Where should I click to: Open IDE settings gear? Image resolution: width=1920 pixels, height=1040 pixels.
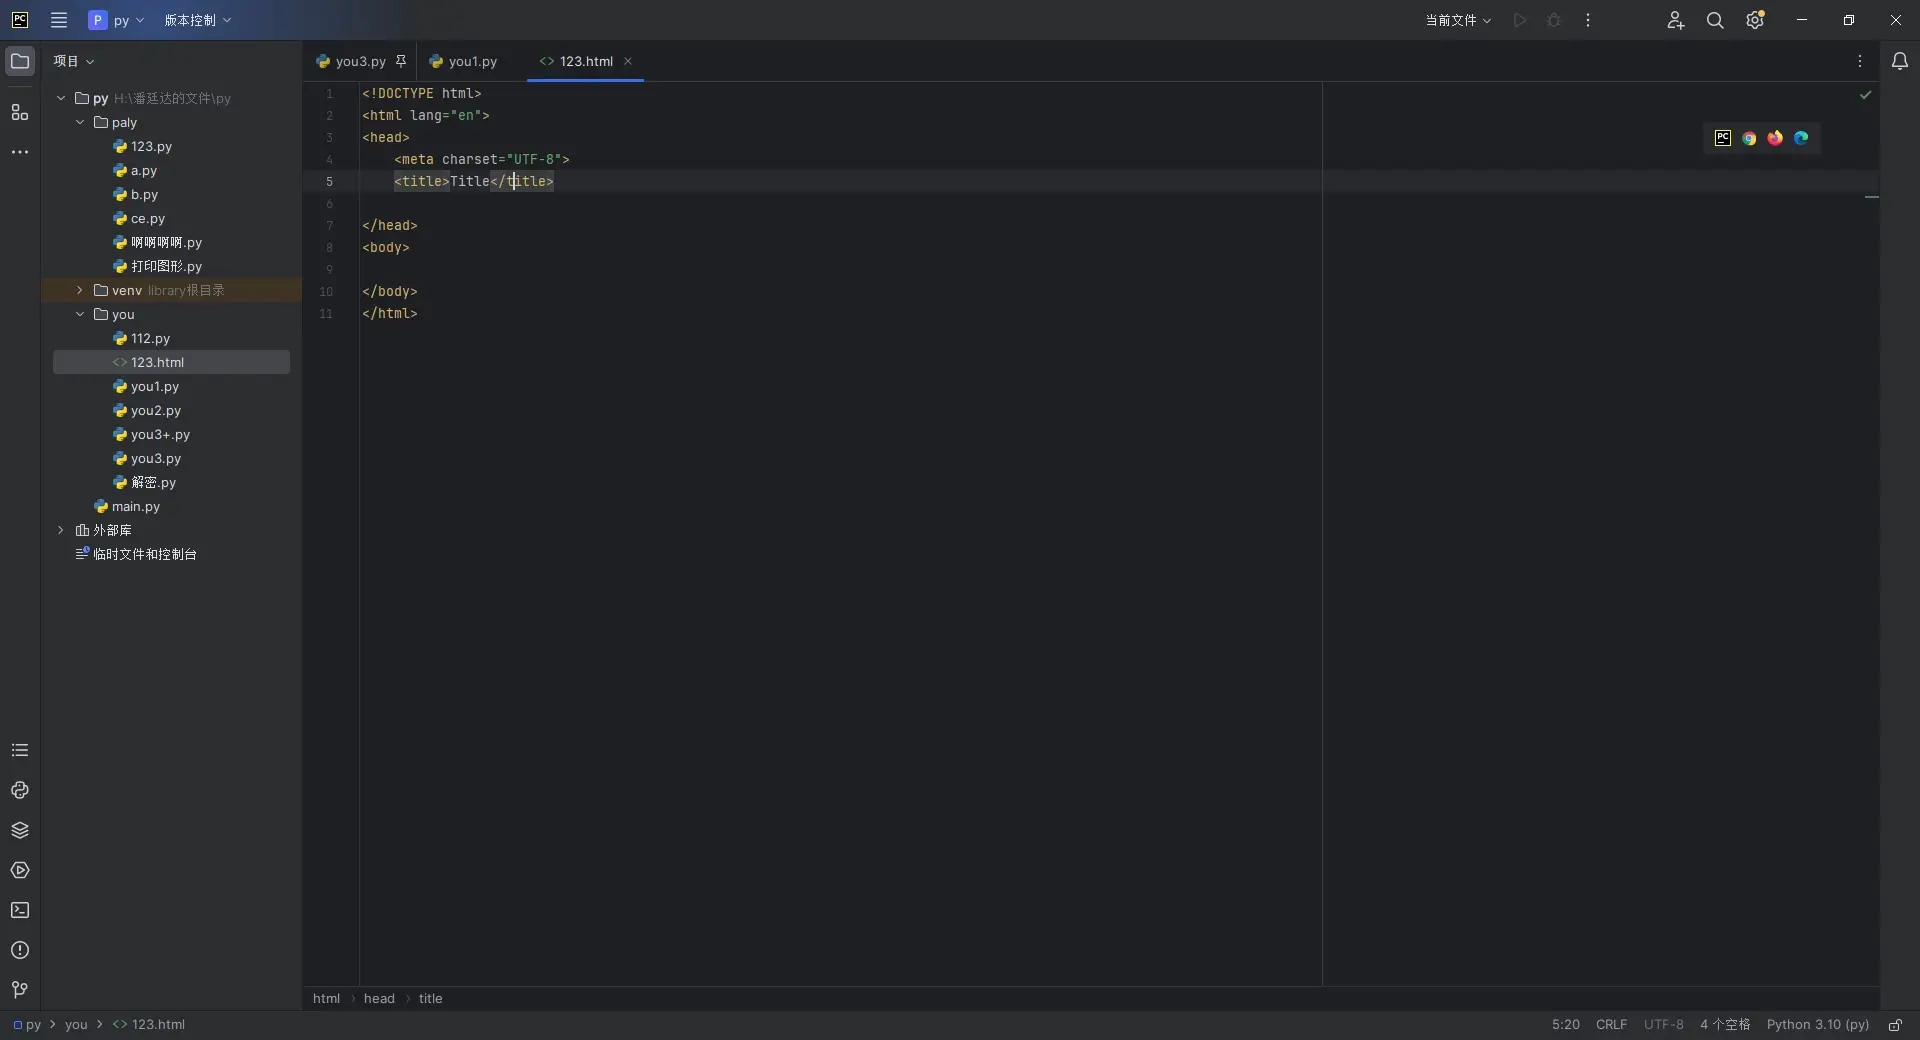1755,20
